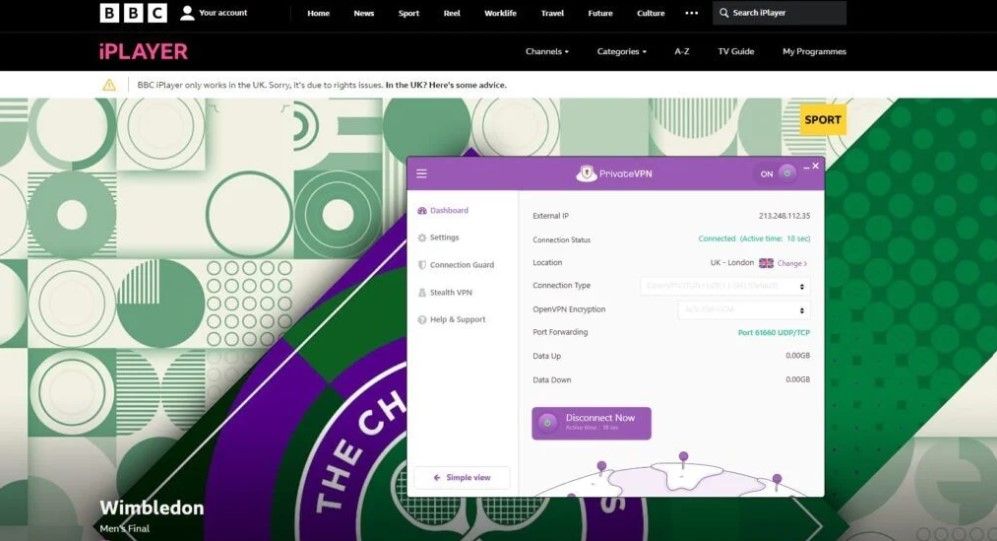The height and width of the screenshot is (541, 997).
Task: Open the Wimbledon programme title
Action: [152, 508]
